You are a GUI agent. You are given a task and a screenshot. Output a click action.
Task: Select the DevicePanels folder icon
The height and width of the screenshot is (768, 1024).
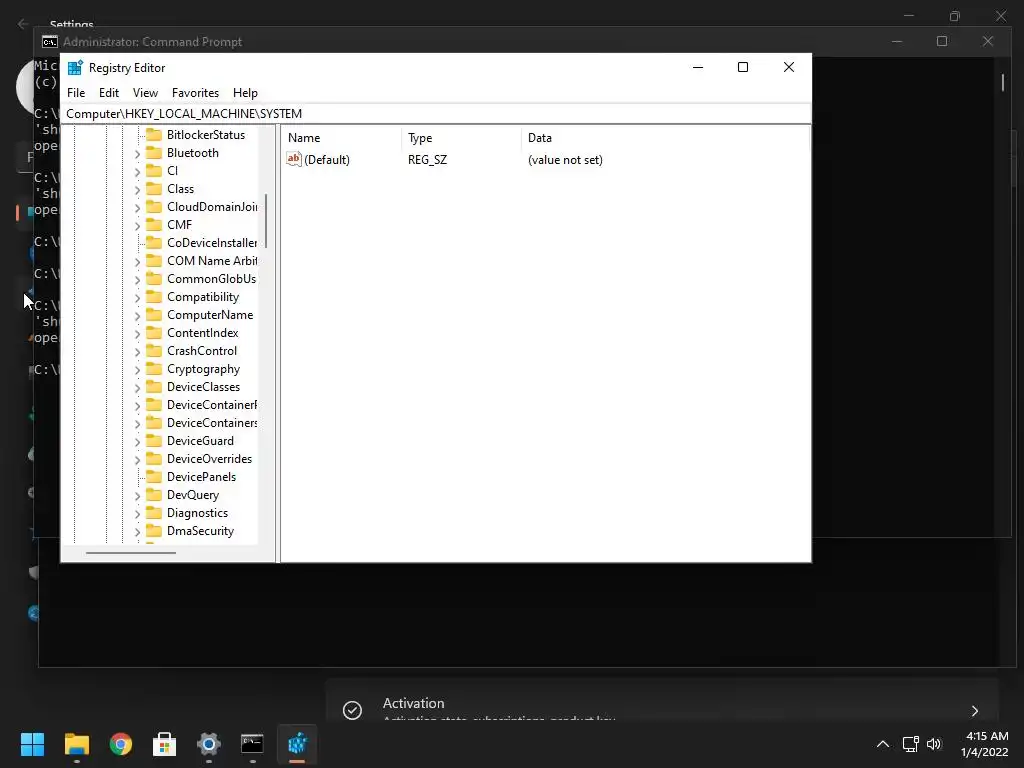point(153,477)
